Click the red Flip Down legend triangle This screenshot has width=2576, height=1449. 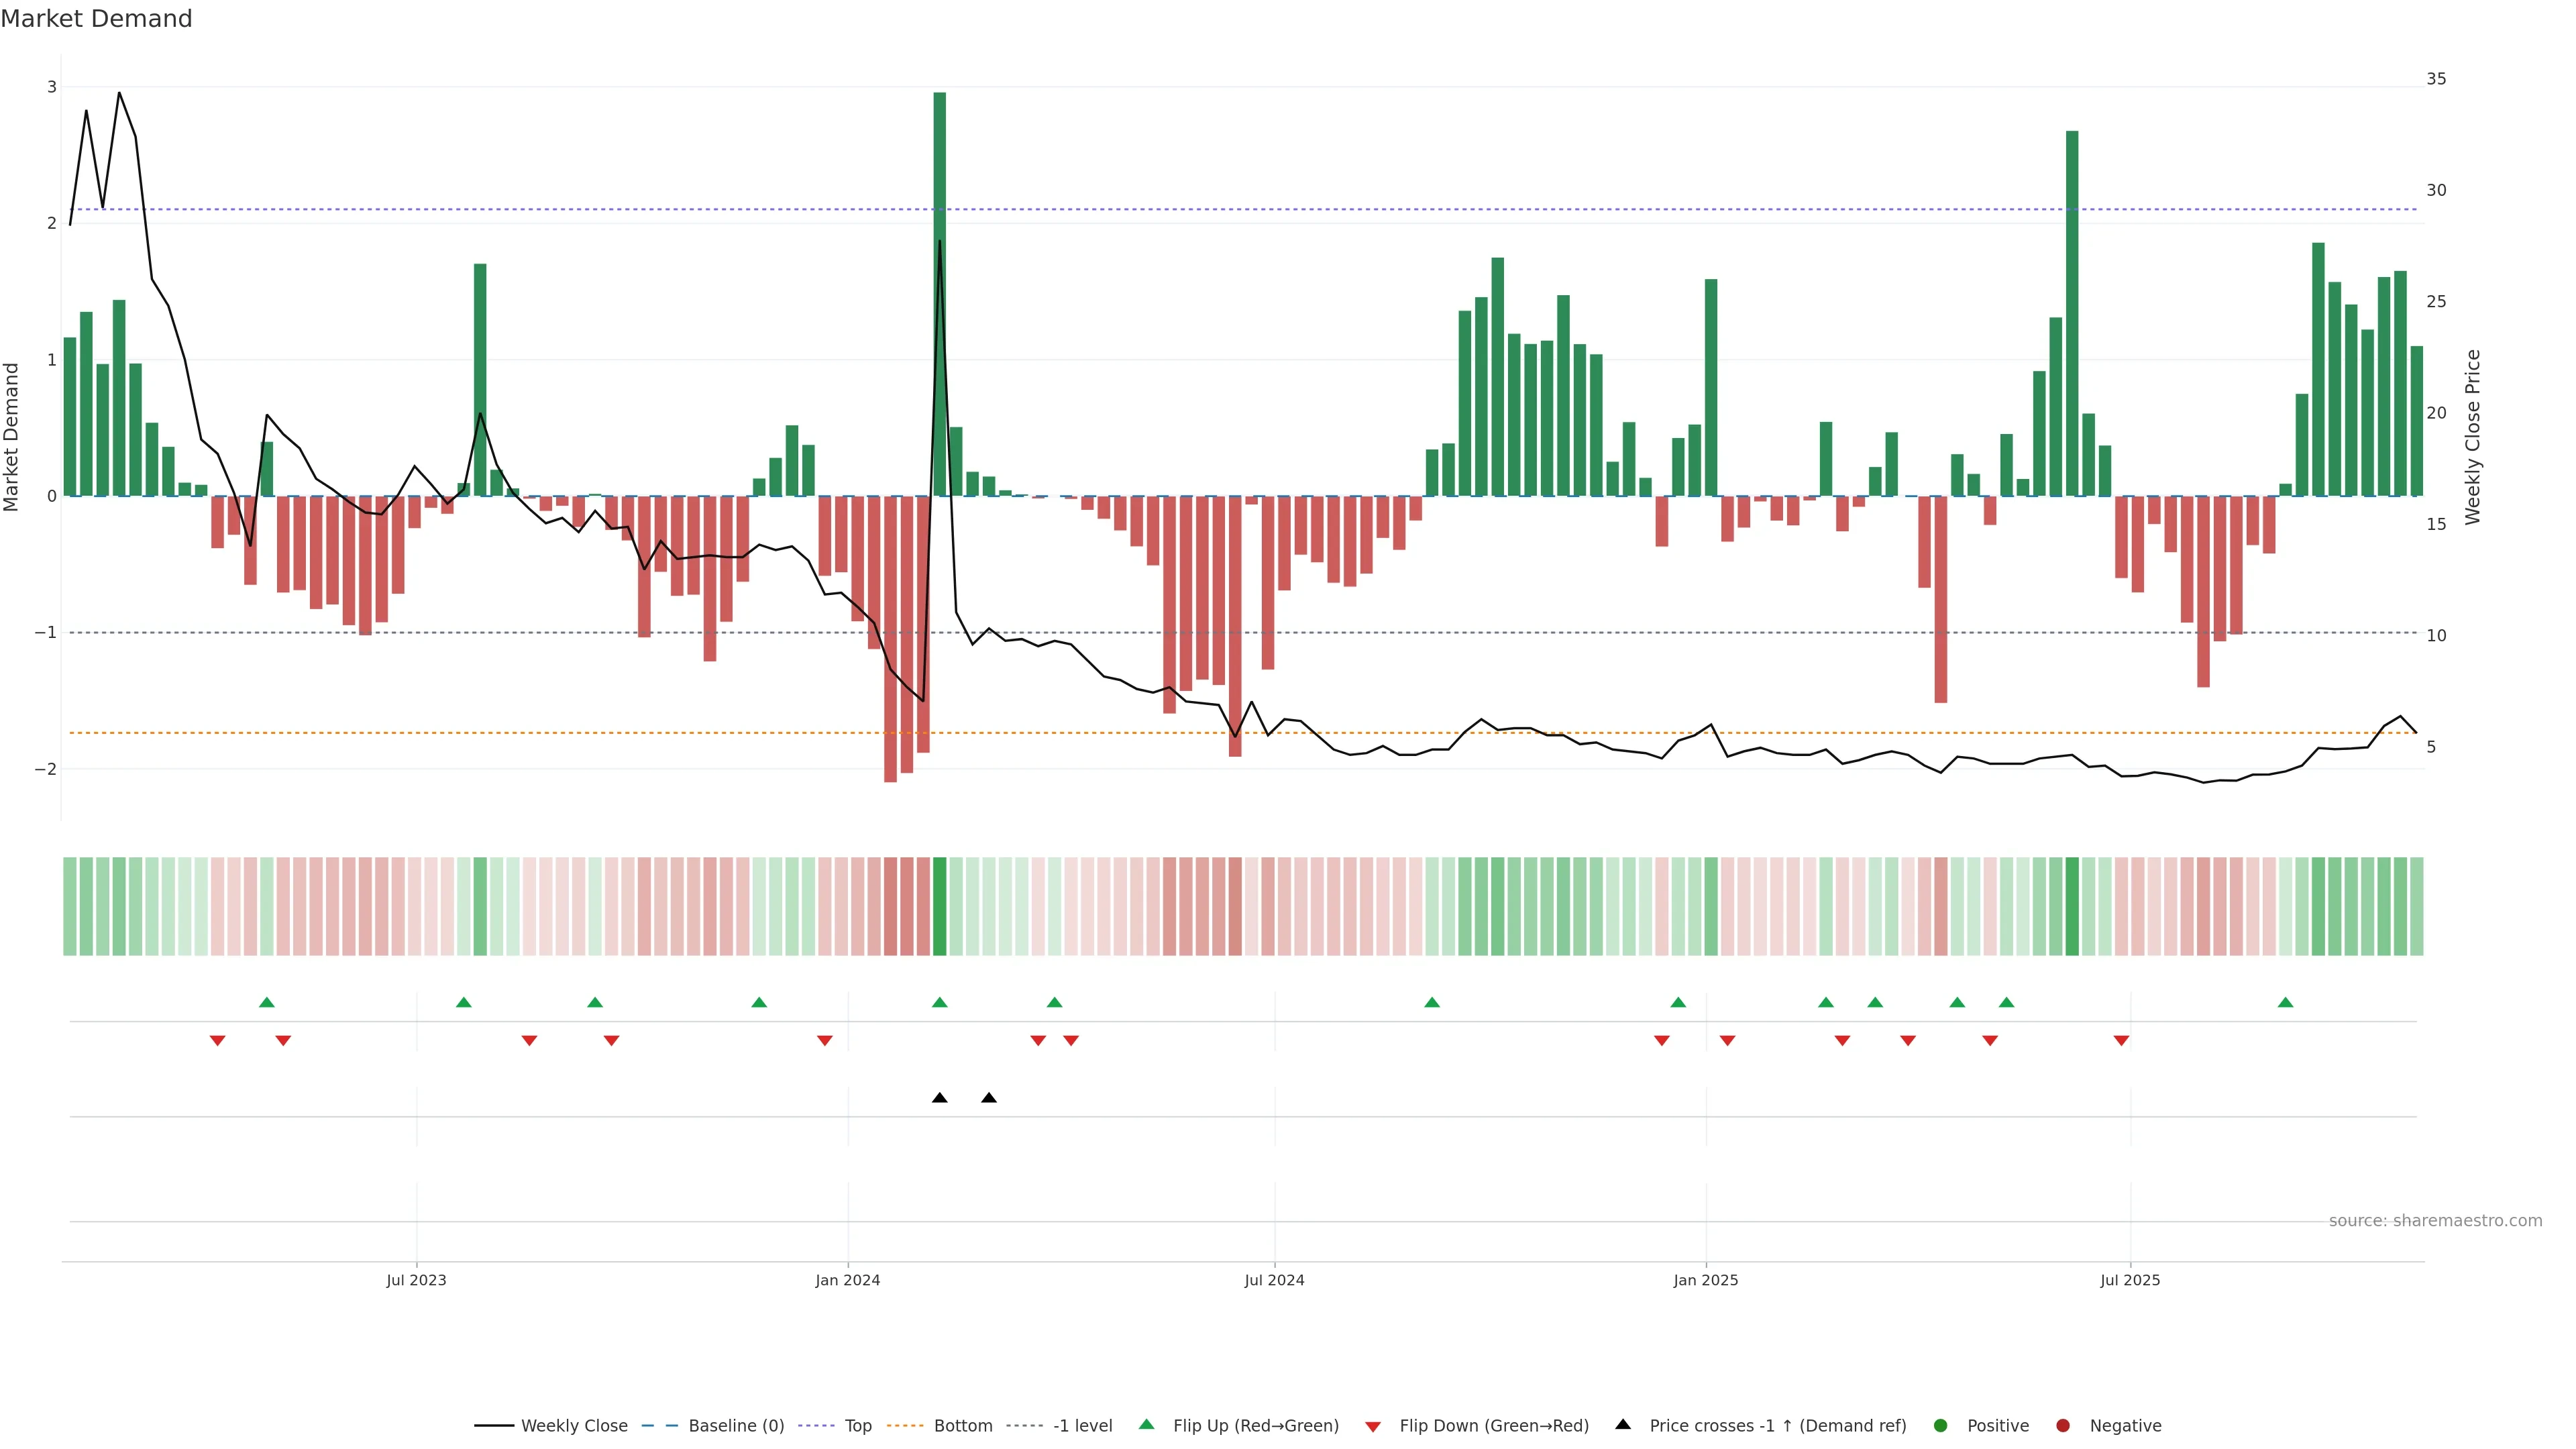point(1373,1427)
